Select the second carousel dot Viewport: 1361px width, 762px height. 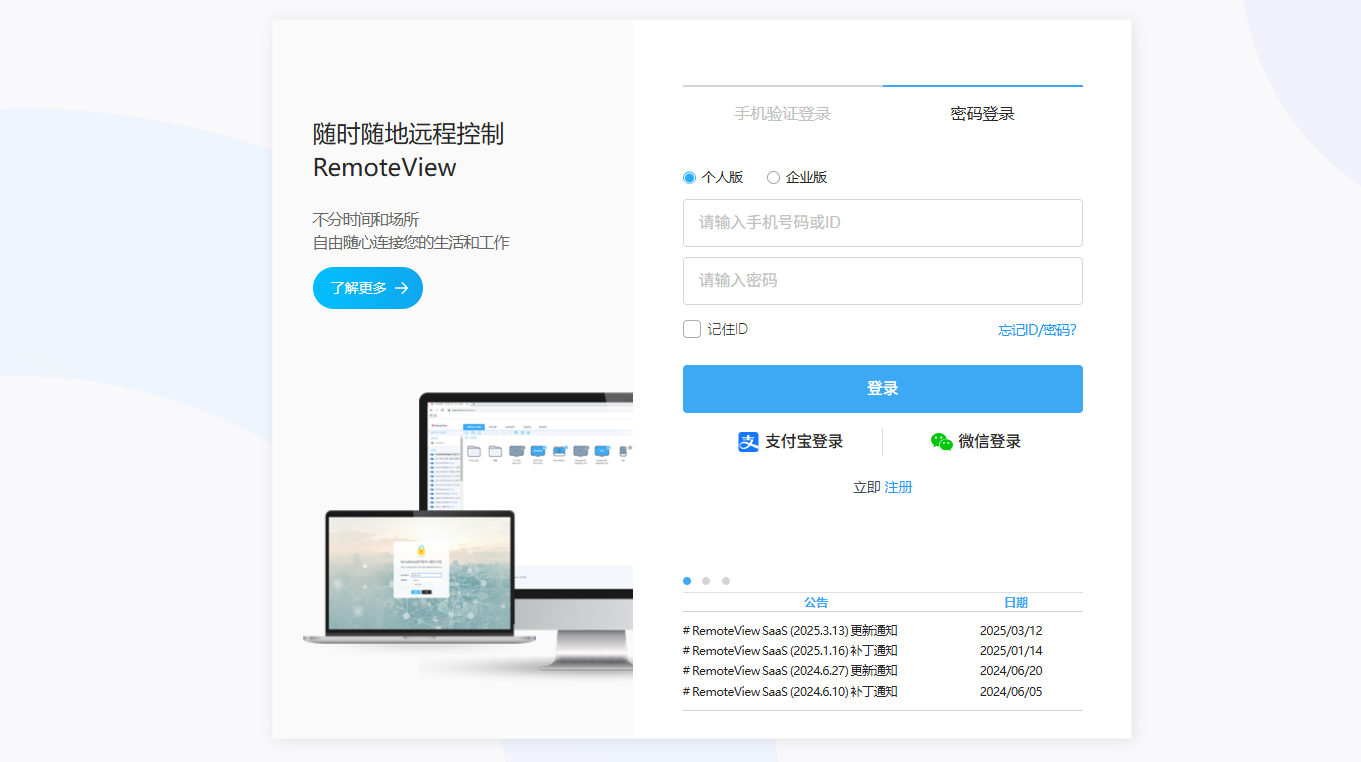point(706,581)
